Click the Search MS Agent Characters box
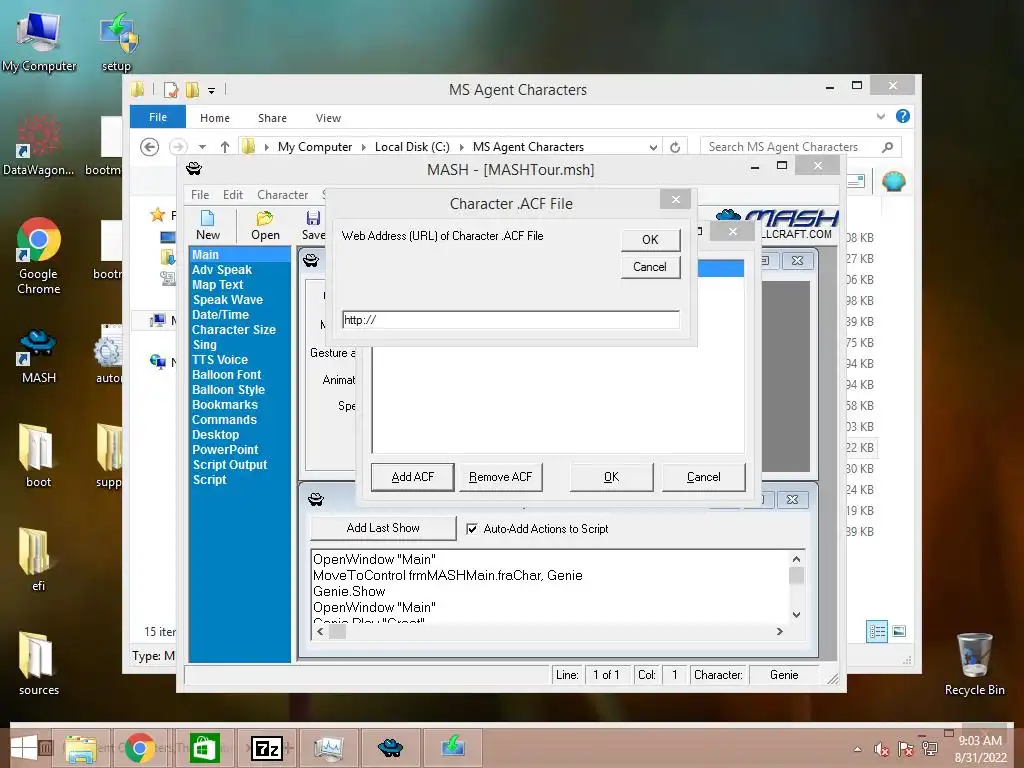Viewport: 1024px width, 768px height. 801,147
